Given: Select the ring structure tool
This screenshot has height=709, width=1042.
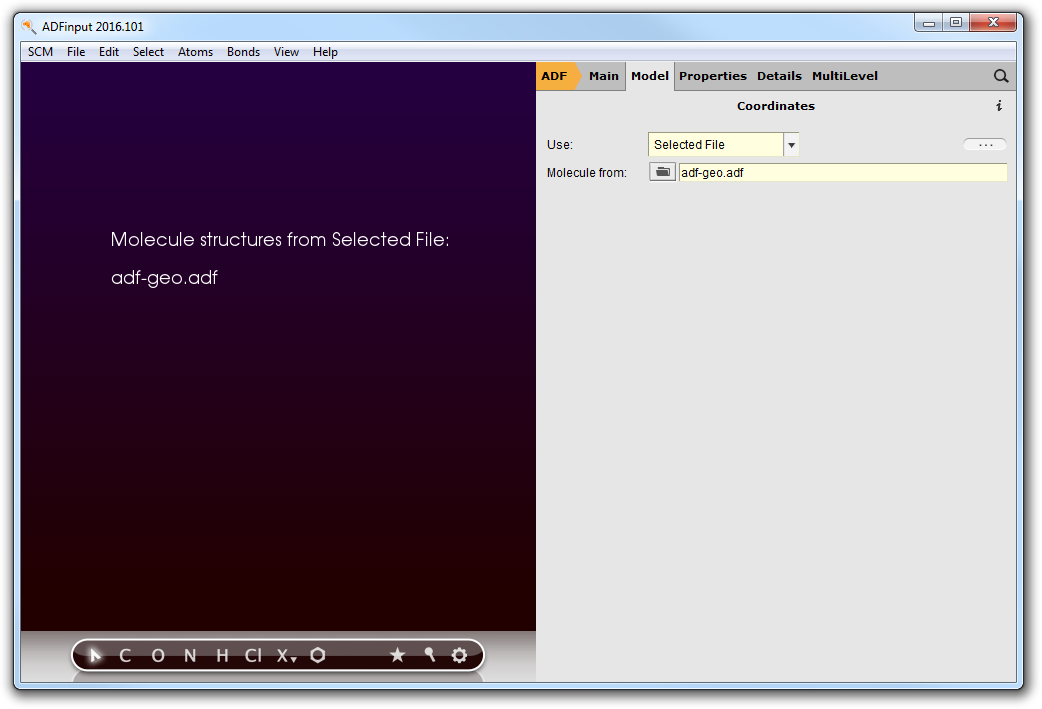Looking at the screenshot, I should pos(318,655).
